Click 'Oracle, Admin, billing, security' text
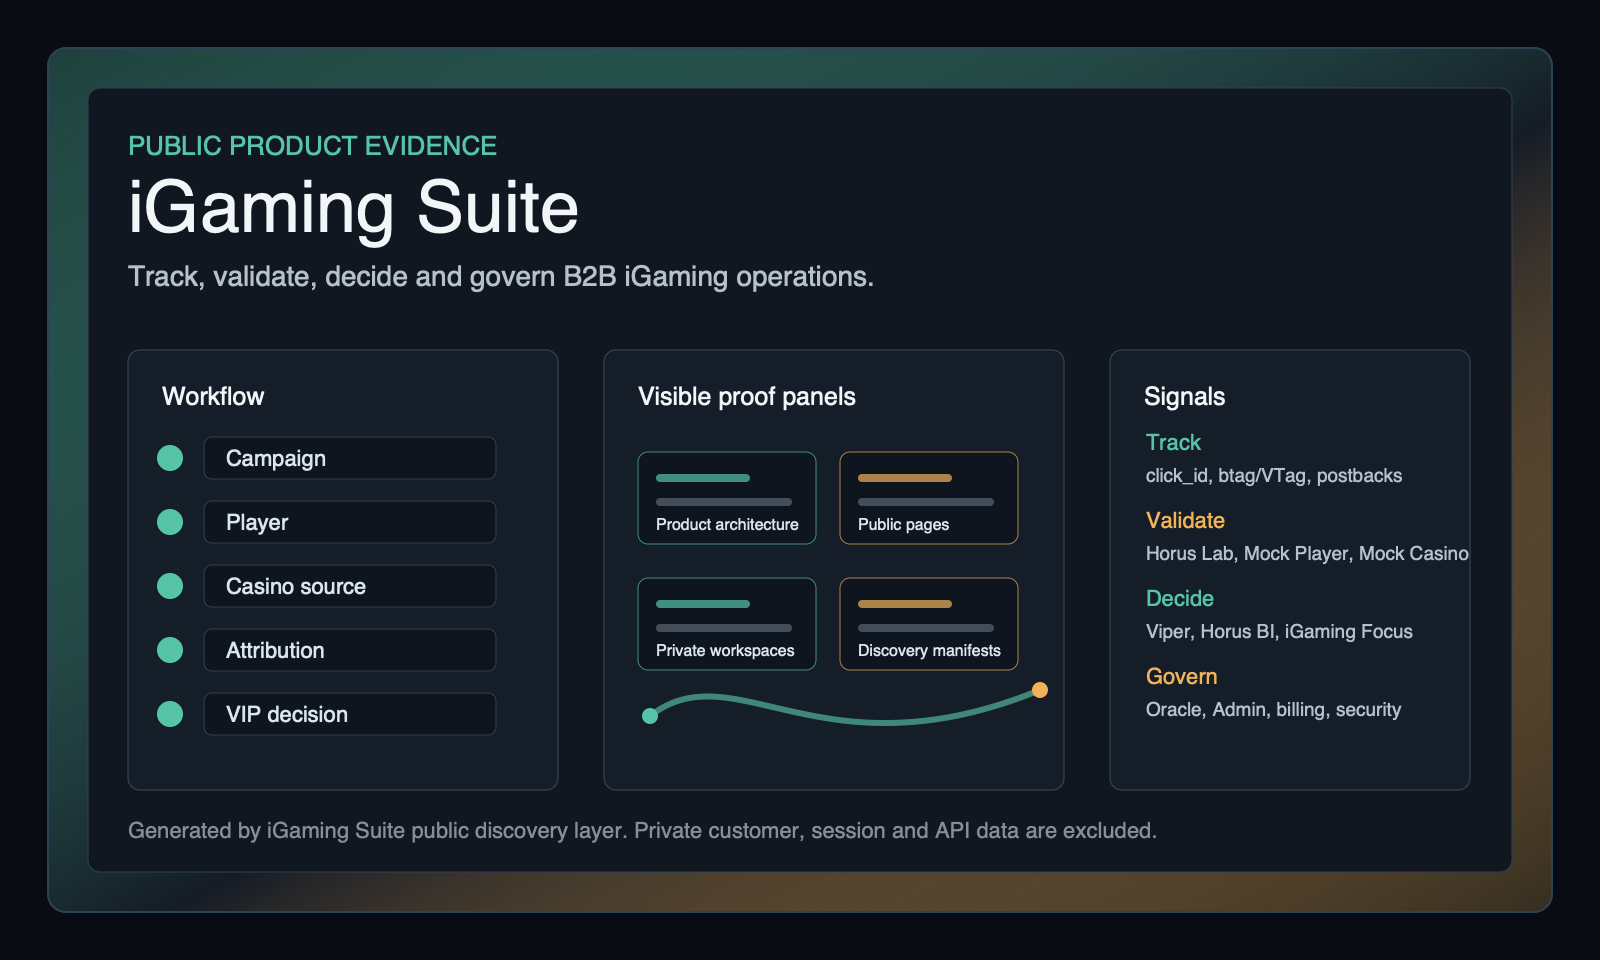Viewport: 1600px width, 960px height. click(1273, 710)
